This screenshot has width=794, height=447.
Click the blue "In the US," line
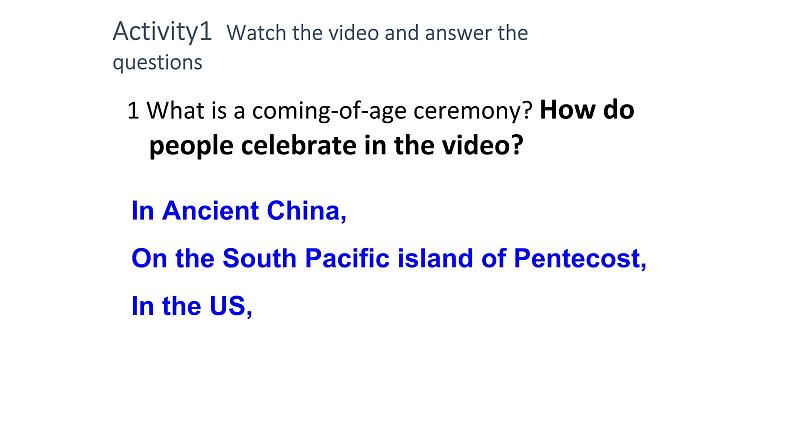coord(191,306)
